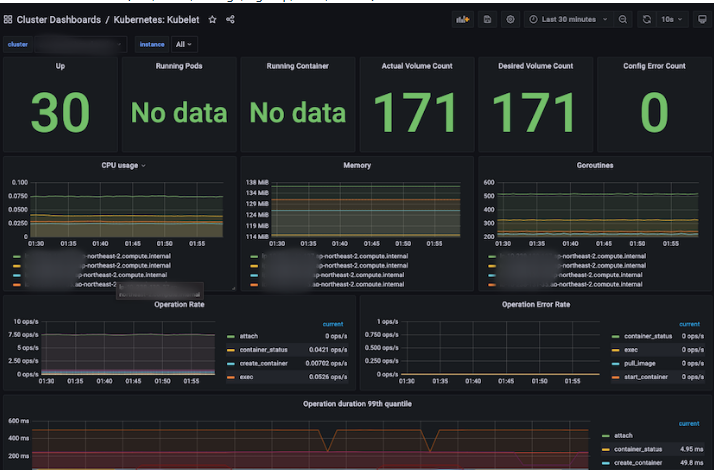This screenshot has width=714, height=476.
Task: Open the CPU usage panel menu
Action: (123, 165)
